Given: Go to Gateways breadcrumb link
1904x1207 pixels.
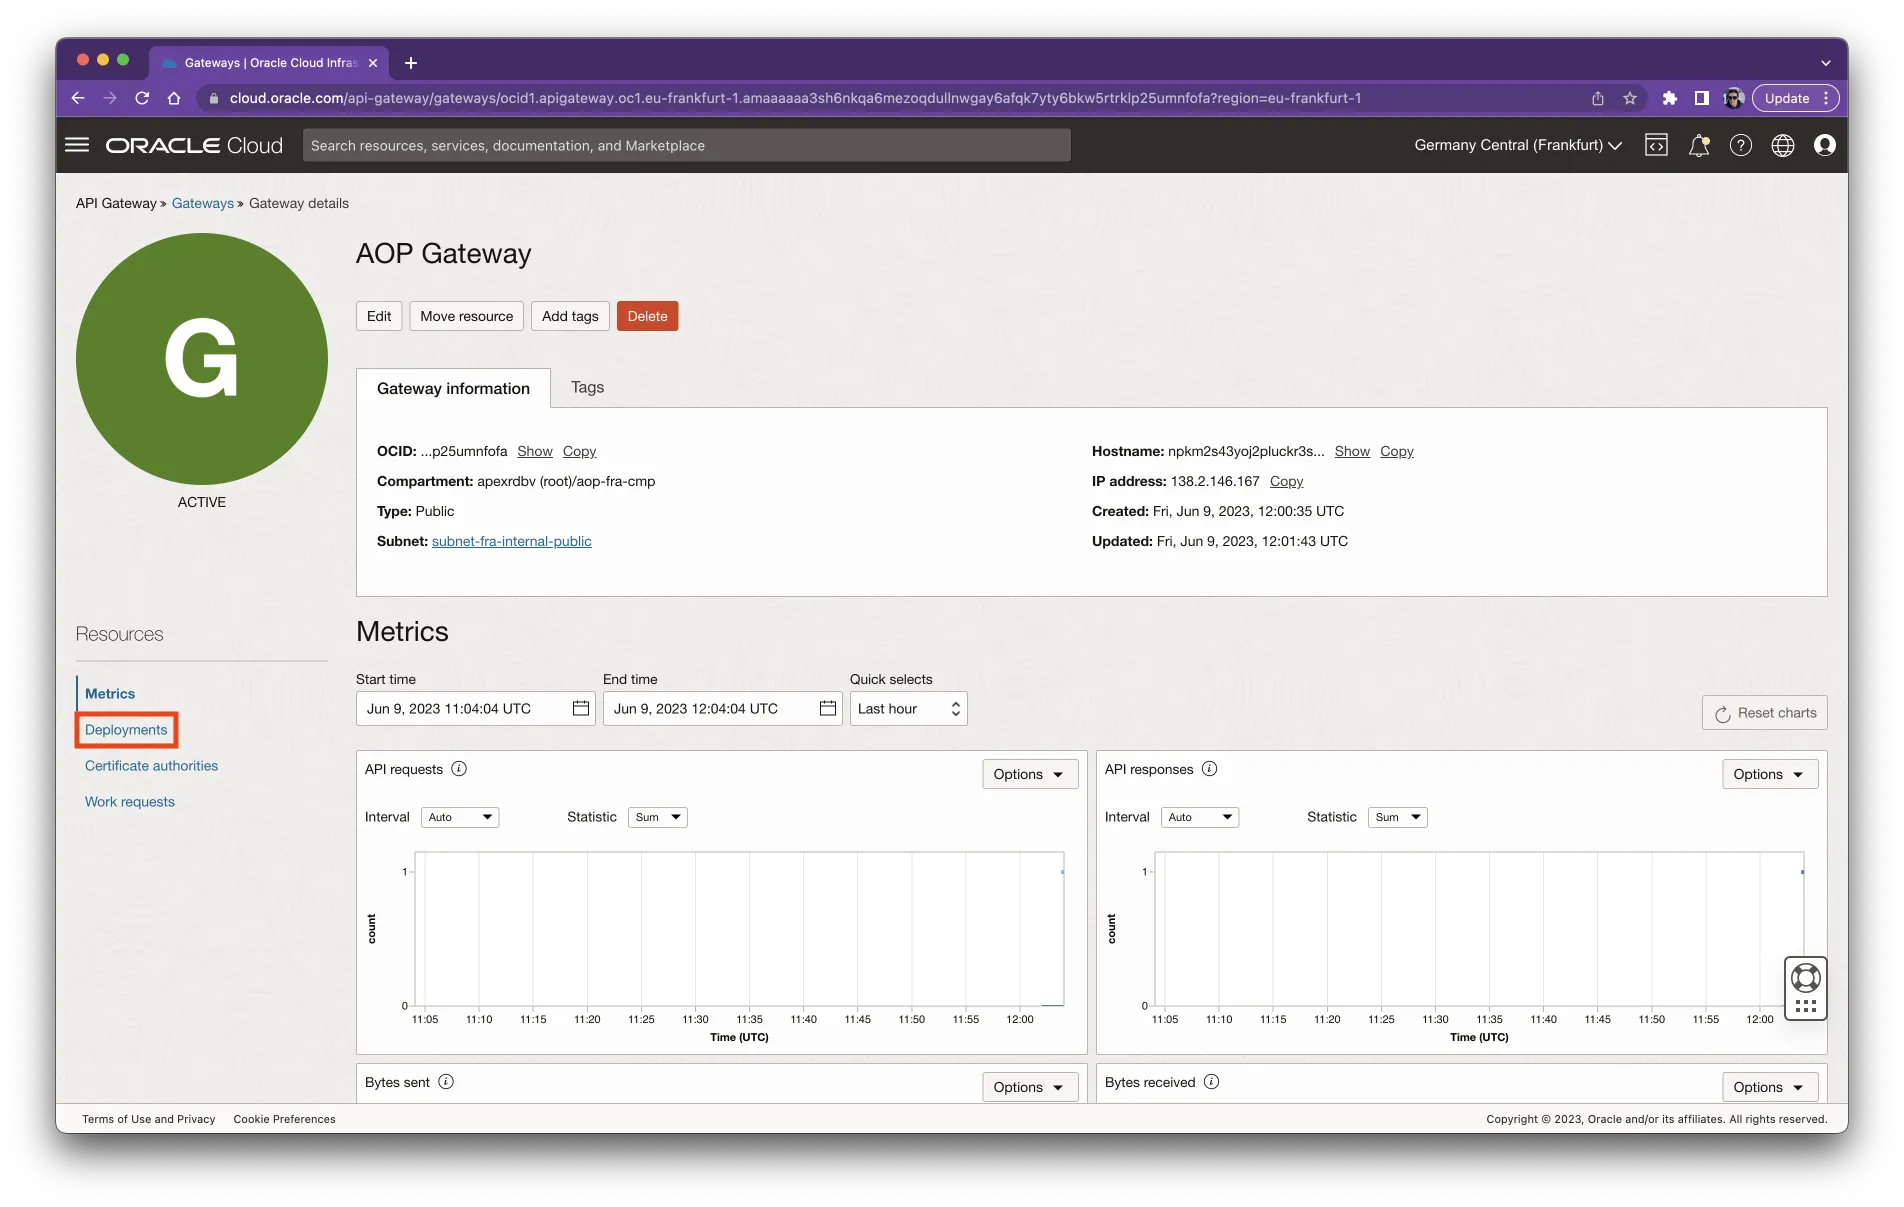Looking at the screenshot, I should point(202,203).
